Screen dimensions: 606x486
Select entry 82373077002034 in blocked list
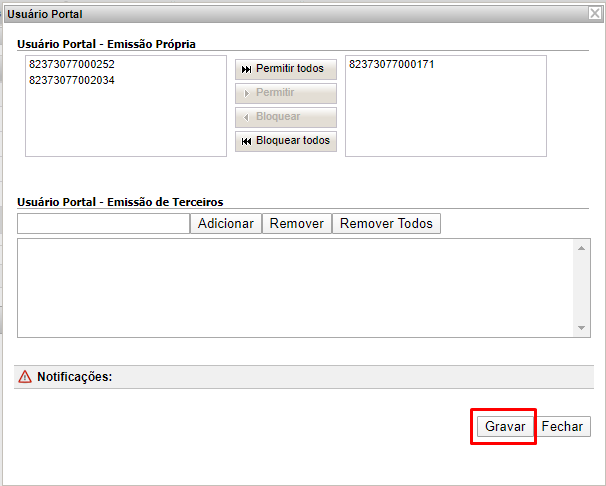pyautogui.click(x=72, y=80)
